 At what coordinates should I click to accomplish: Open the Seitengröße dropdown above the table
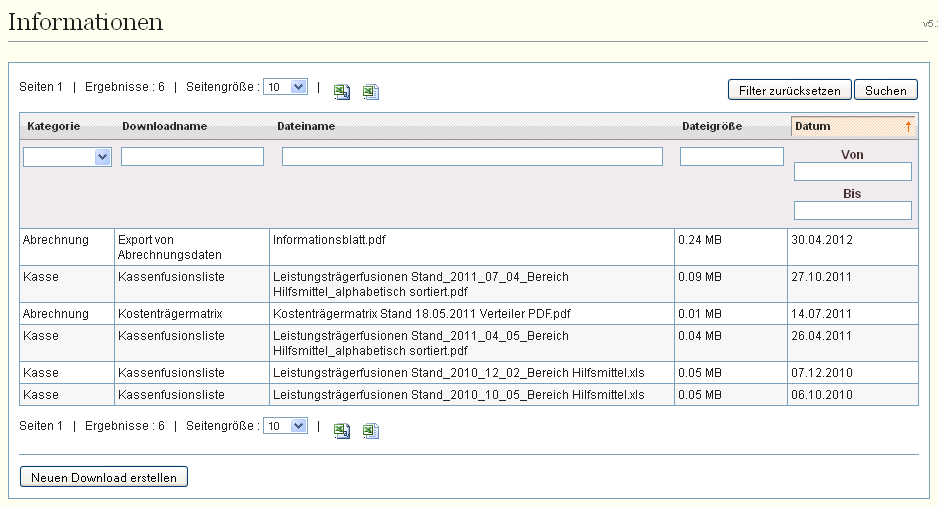[285, 87]
